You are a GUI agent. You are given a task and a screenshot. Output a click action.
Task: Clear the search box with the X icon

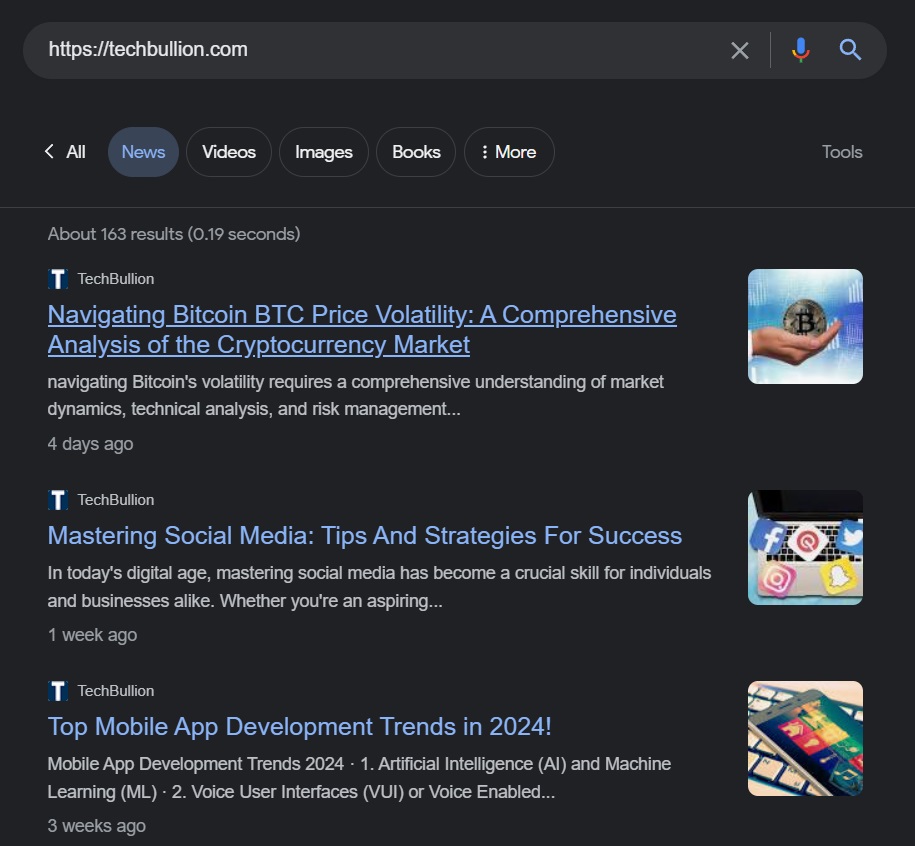(x=739, y=51)
